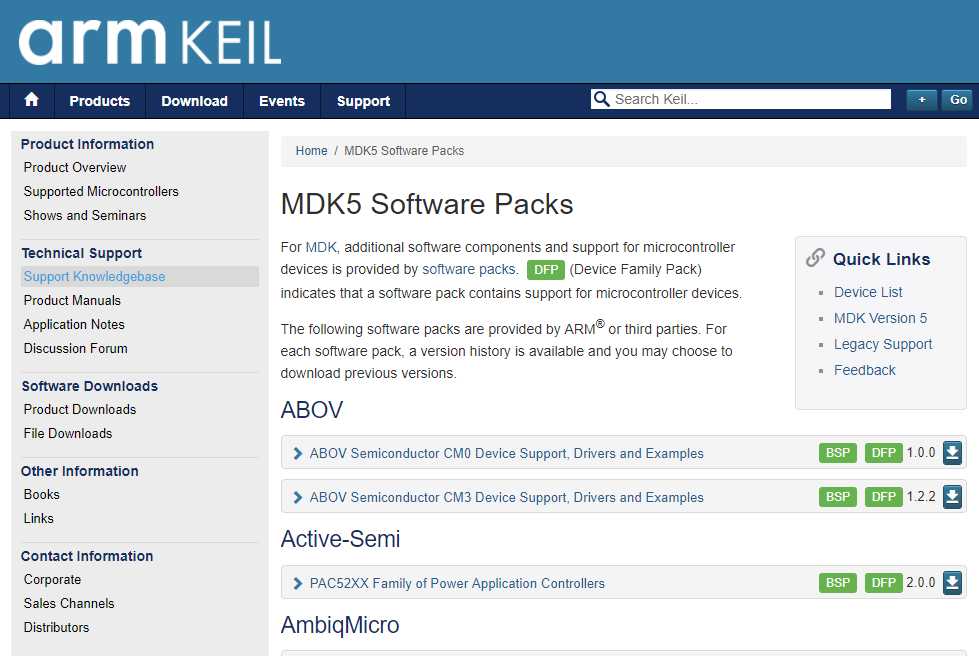Download ABOV CM0 pack version 1.0.0
The height and width of the screenshot is (656, 979).
(952, 453)
